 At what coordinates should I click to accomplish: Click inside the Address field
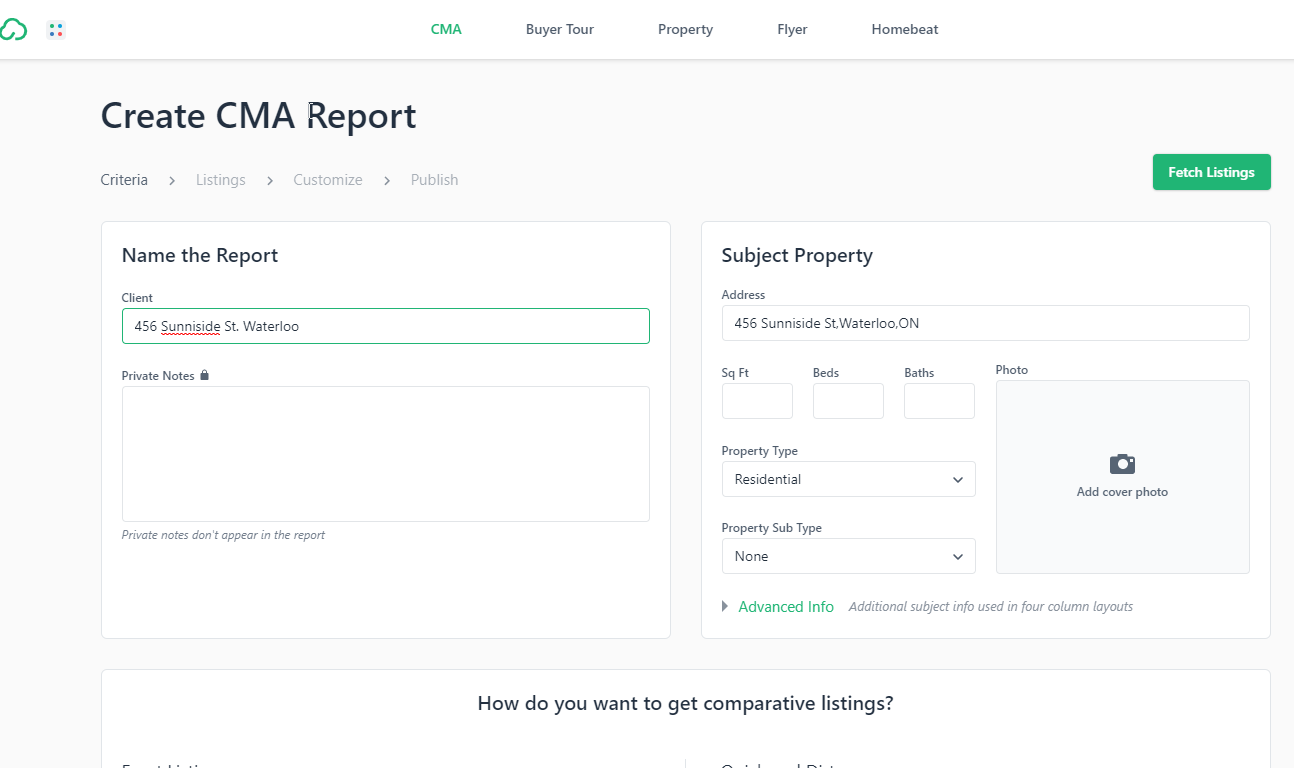(x=985, y=322)
